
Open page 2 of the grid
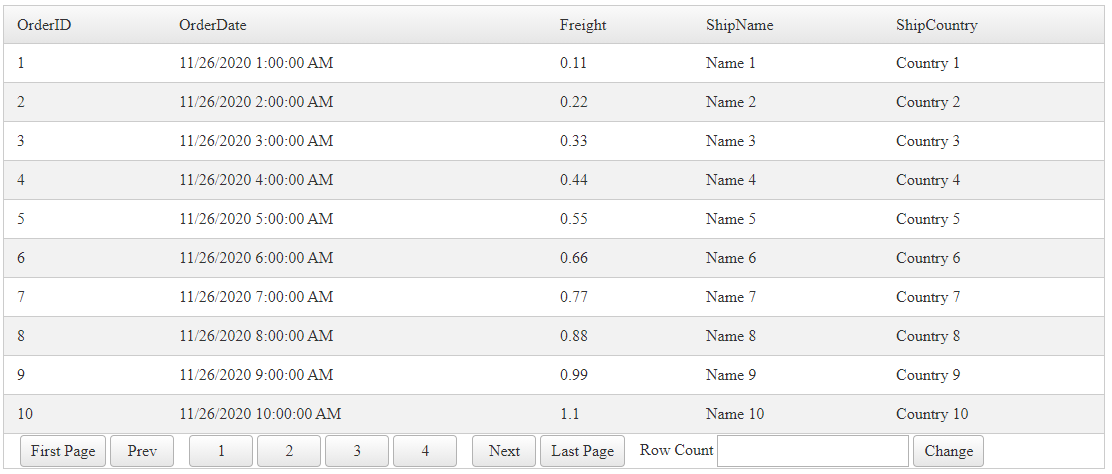point(289,451)
